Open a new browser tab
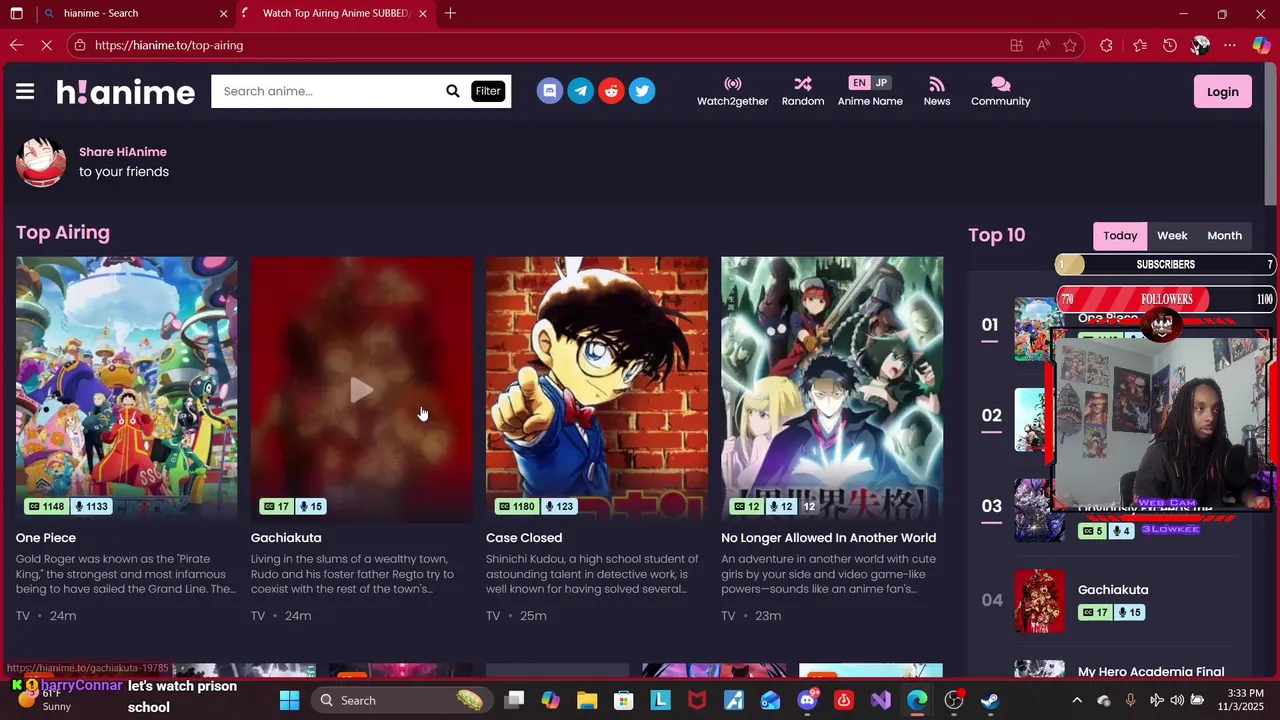 450,13
